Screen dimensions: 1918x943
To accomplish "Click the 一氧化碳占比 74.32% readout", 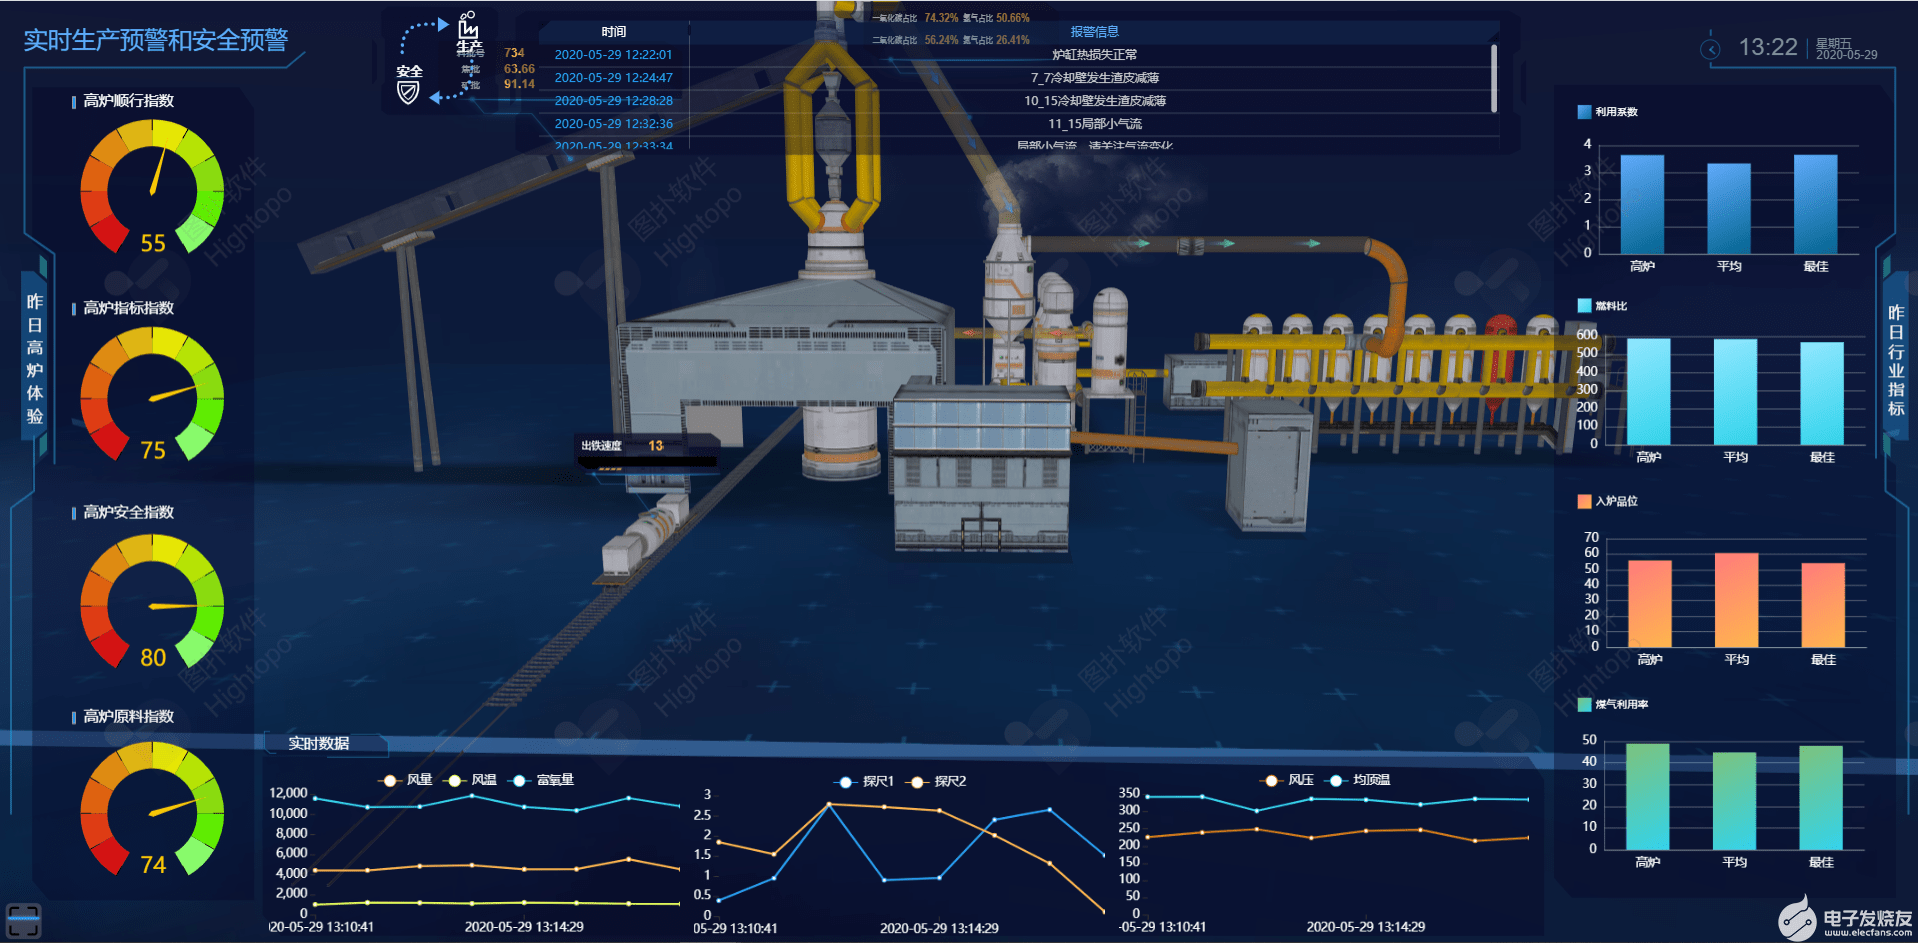I will pos(915,18).
